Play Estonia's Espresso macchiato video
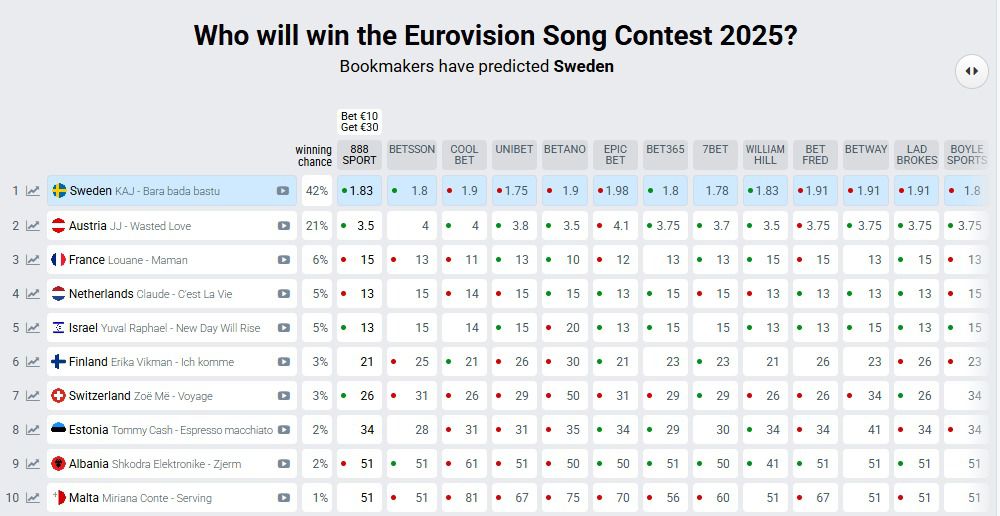1000x516 pixels. [283, 430]
